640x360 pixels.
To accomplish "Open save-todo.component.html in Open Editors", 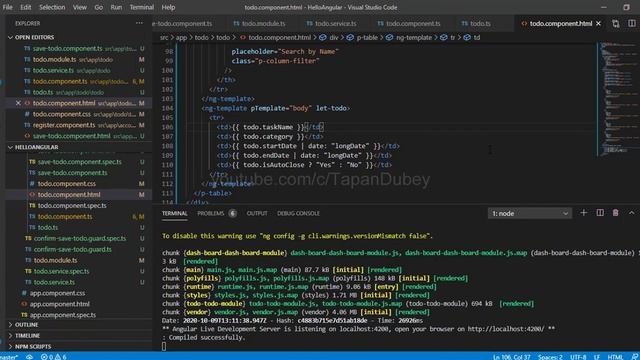I will pos(78,136).
